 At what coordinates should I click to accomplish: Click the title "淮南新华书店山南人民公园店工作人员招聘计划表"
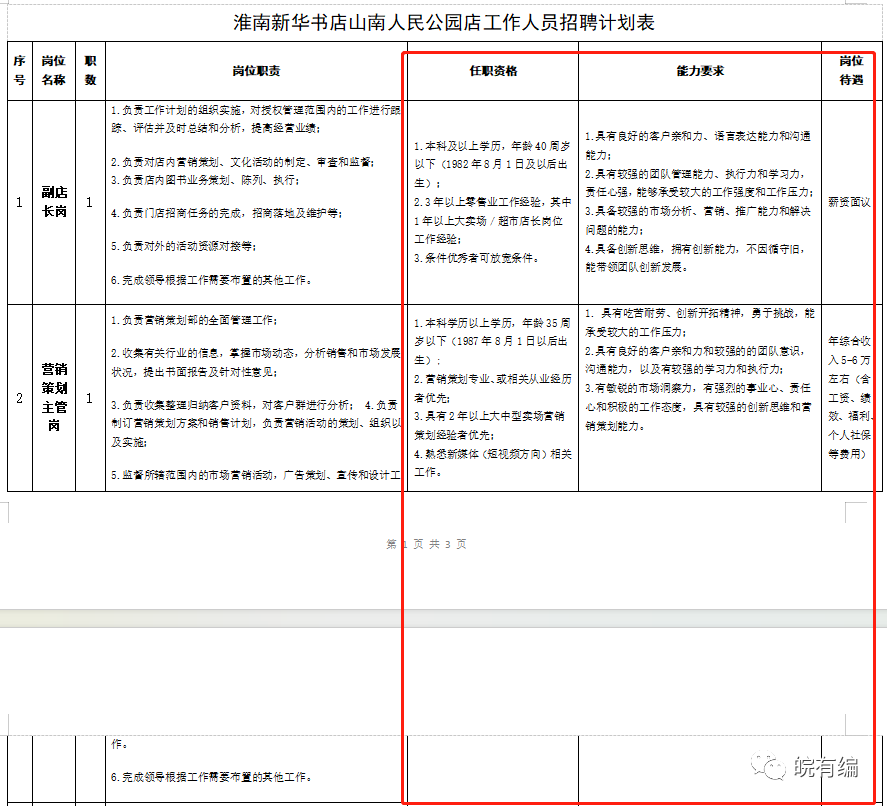point(444,23)
